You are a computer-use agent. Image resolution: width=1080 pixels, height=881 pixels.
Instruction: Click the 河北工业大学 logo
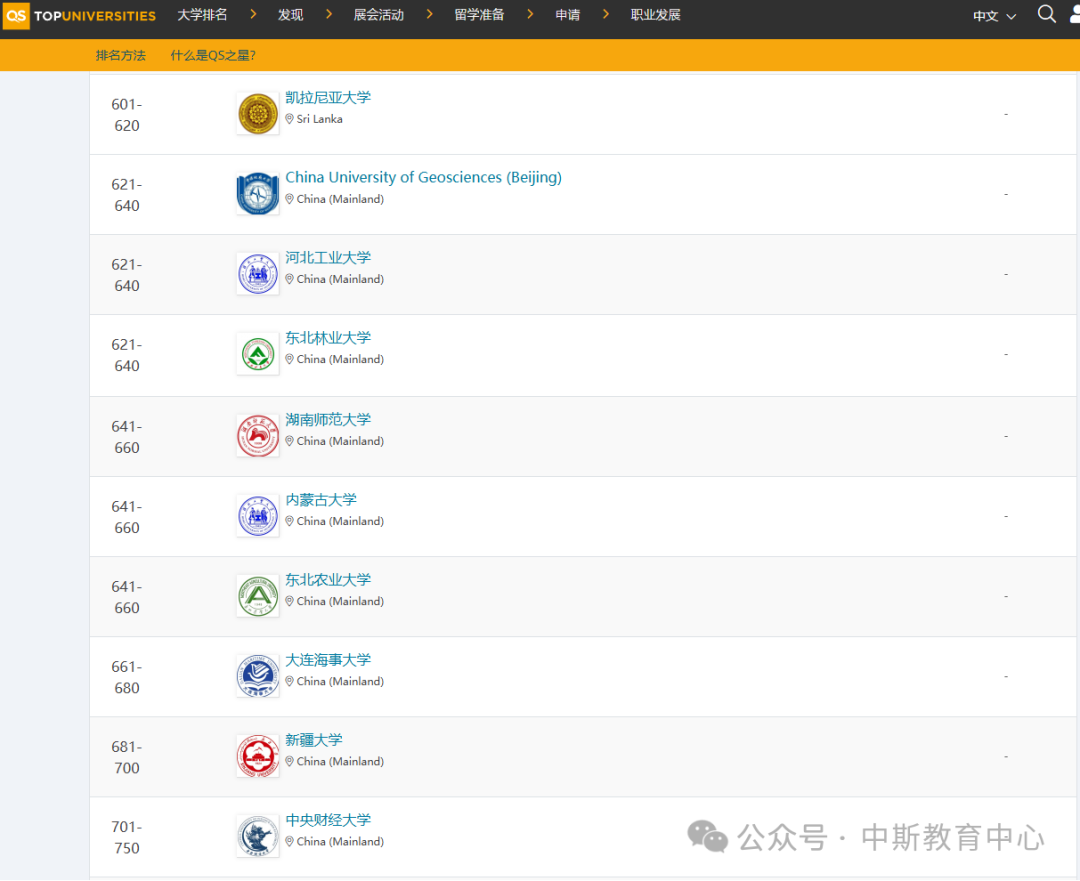click(x=258, y=273)
